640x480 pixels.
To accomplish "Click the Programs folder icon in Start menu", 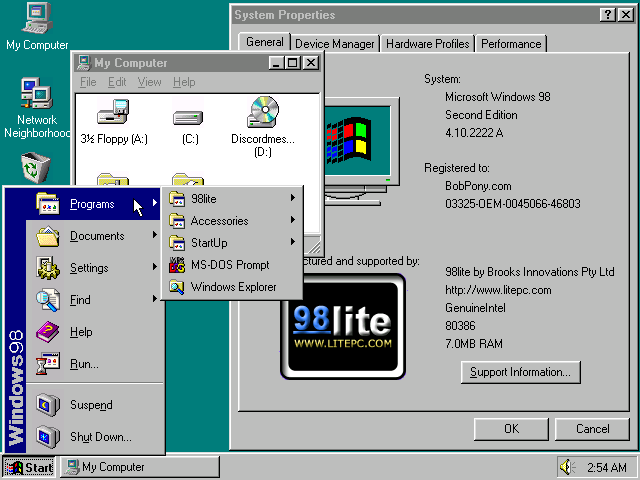I will click(48, 203).
